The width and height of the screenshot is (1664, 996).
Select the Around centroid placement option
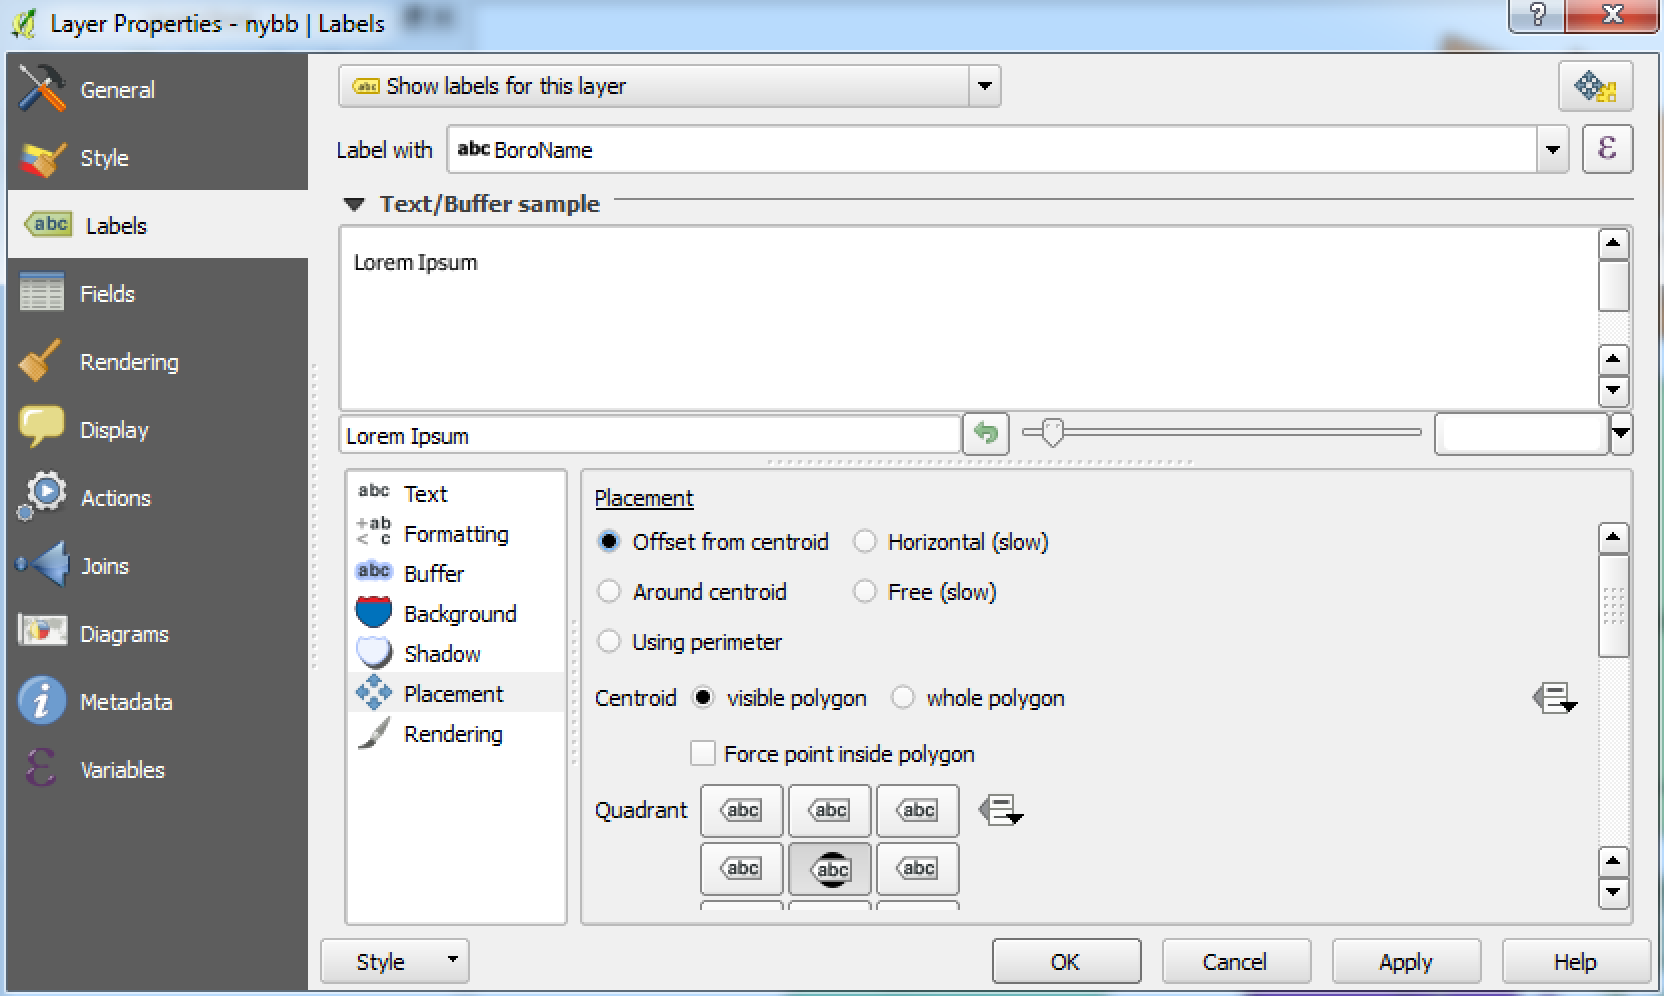pyautogui.click(x=609, y=592)
